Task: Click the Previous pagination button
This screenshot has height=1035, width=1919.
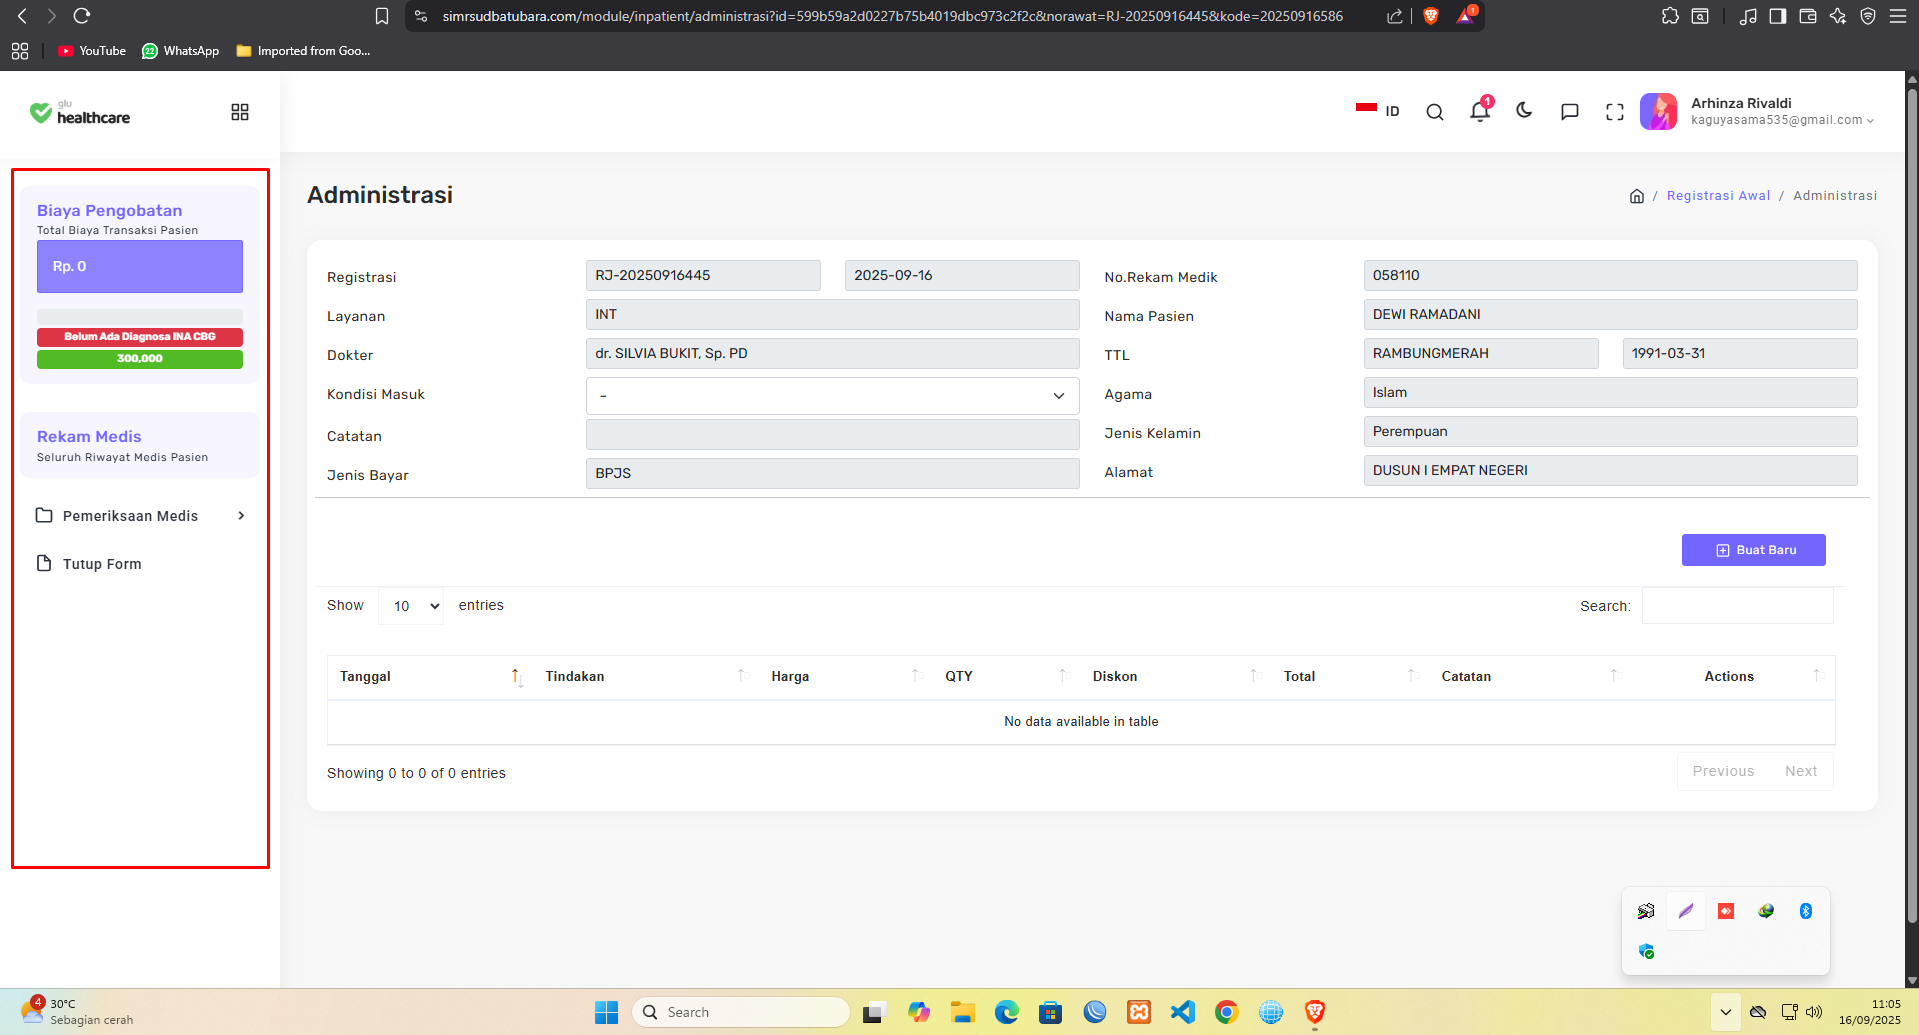Action: point(1723,771)
